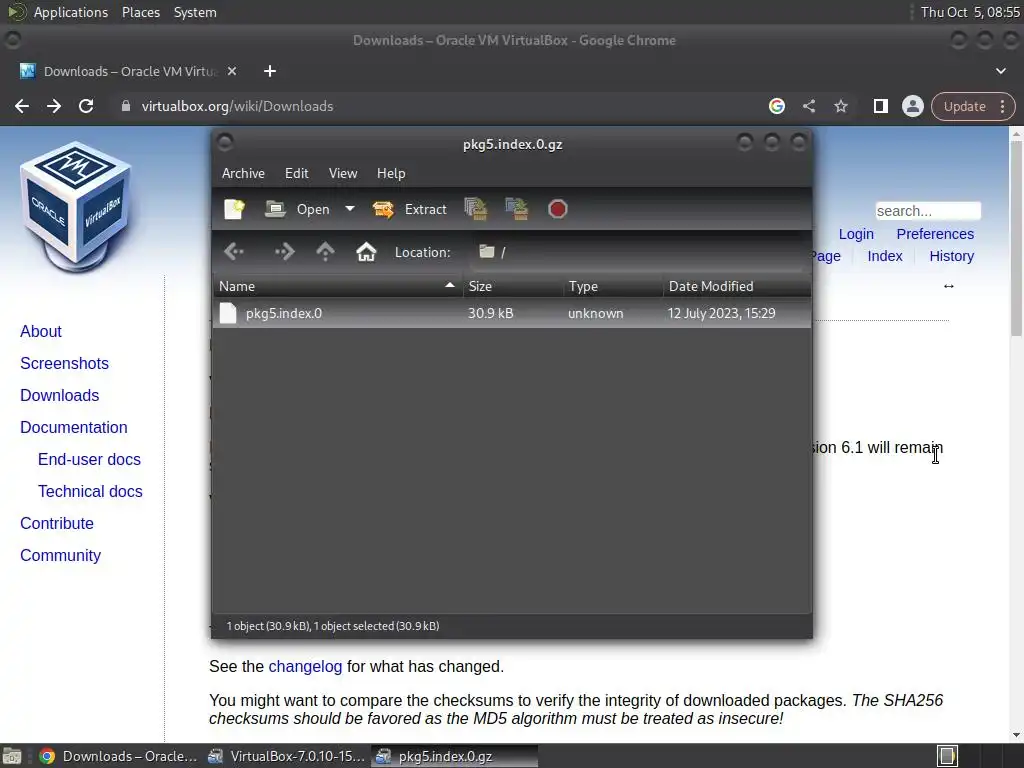Sort files by Size column
The height and width of the screenshot is (768, 1024).
513,286
